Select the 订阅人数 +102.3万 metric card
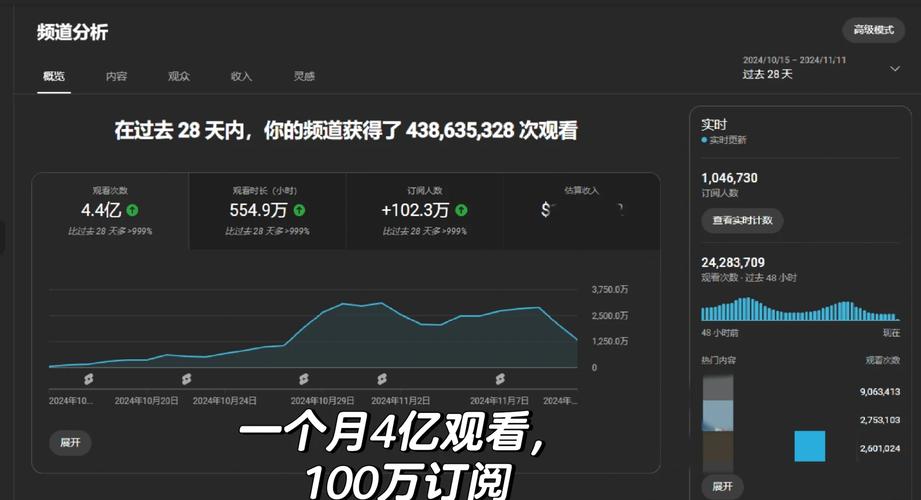 coord(425,211)
